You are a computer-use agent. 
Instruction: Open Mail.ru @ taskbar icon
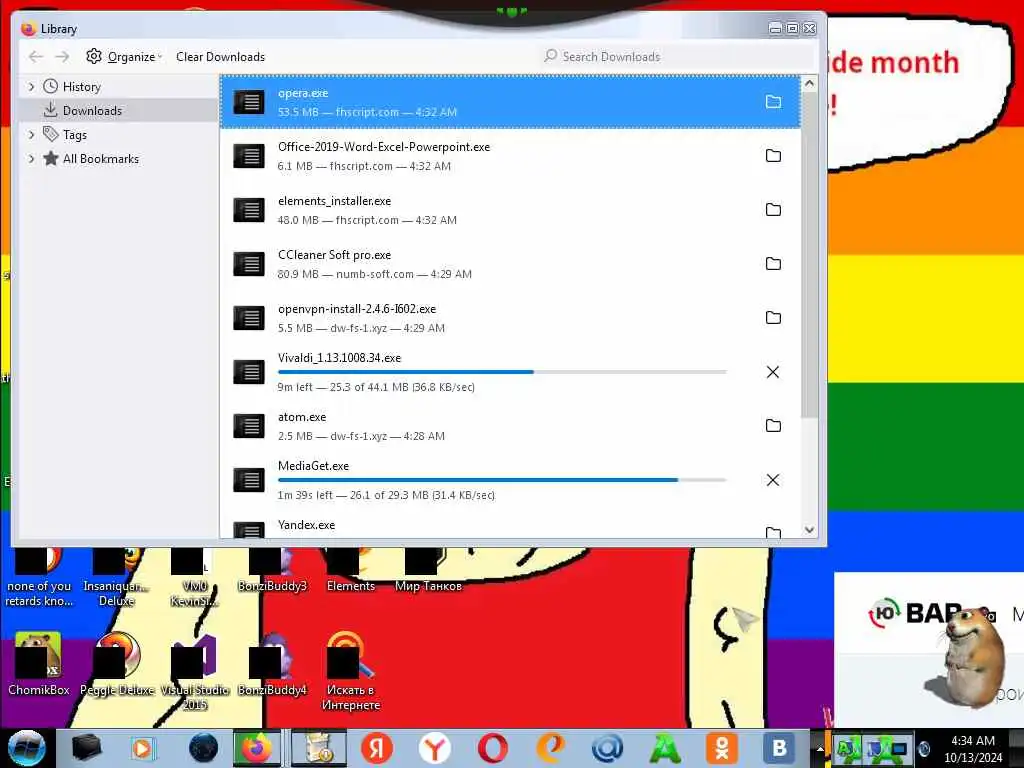tap(607, 748)
